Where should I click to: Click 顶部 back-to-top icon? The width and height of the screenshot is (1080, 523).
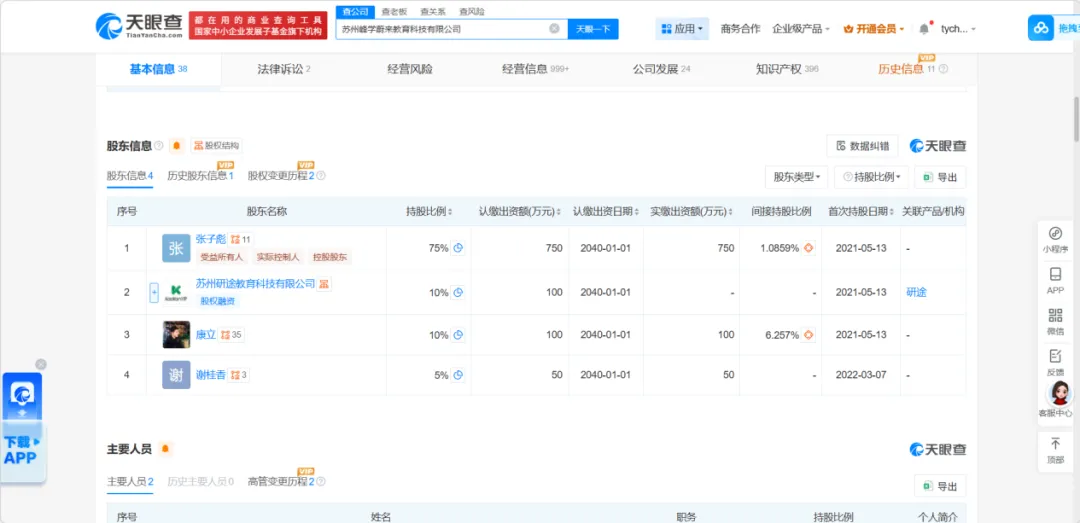tap(1055, 450)
